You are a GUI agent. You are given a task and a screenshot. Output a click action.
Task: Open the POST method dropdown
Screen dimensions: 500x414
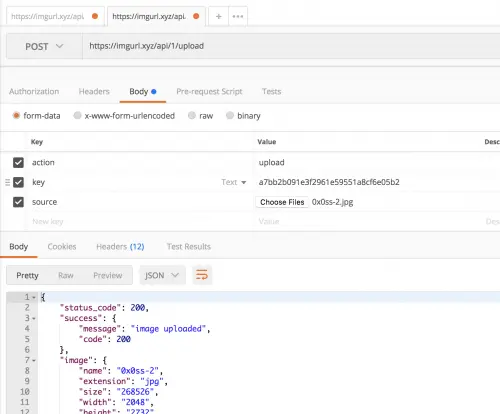(44, 46)
